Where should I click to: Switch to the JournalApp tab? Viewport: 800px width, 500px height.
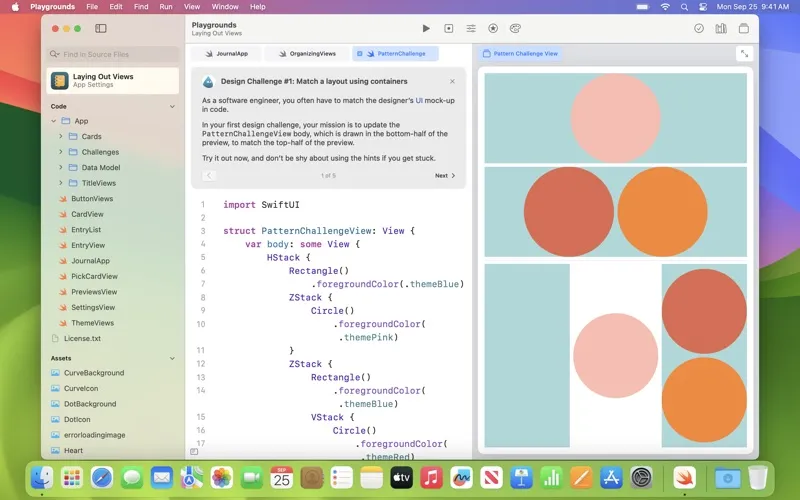[x=227, y=54]
